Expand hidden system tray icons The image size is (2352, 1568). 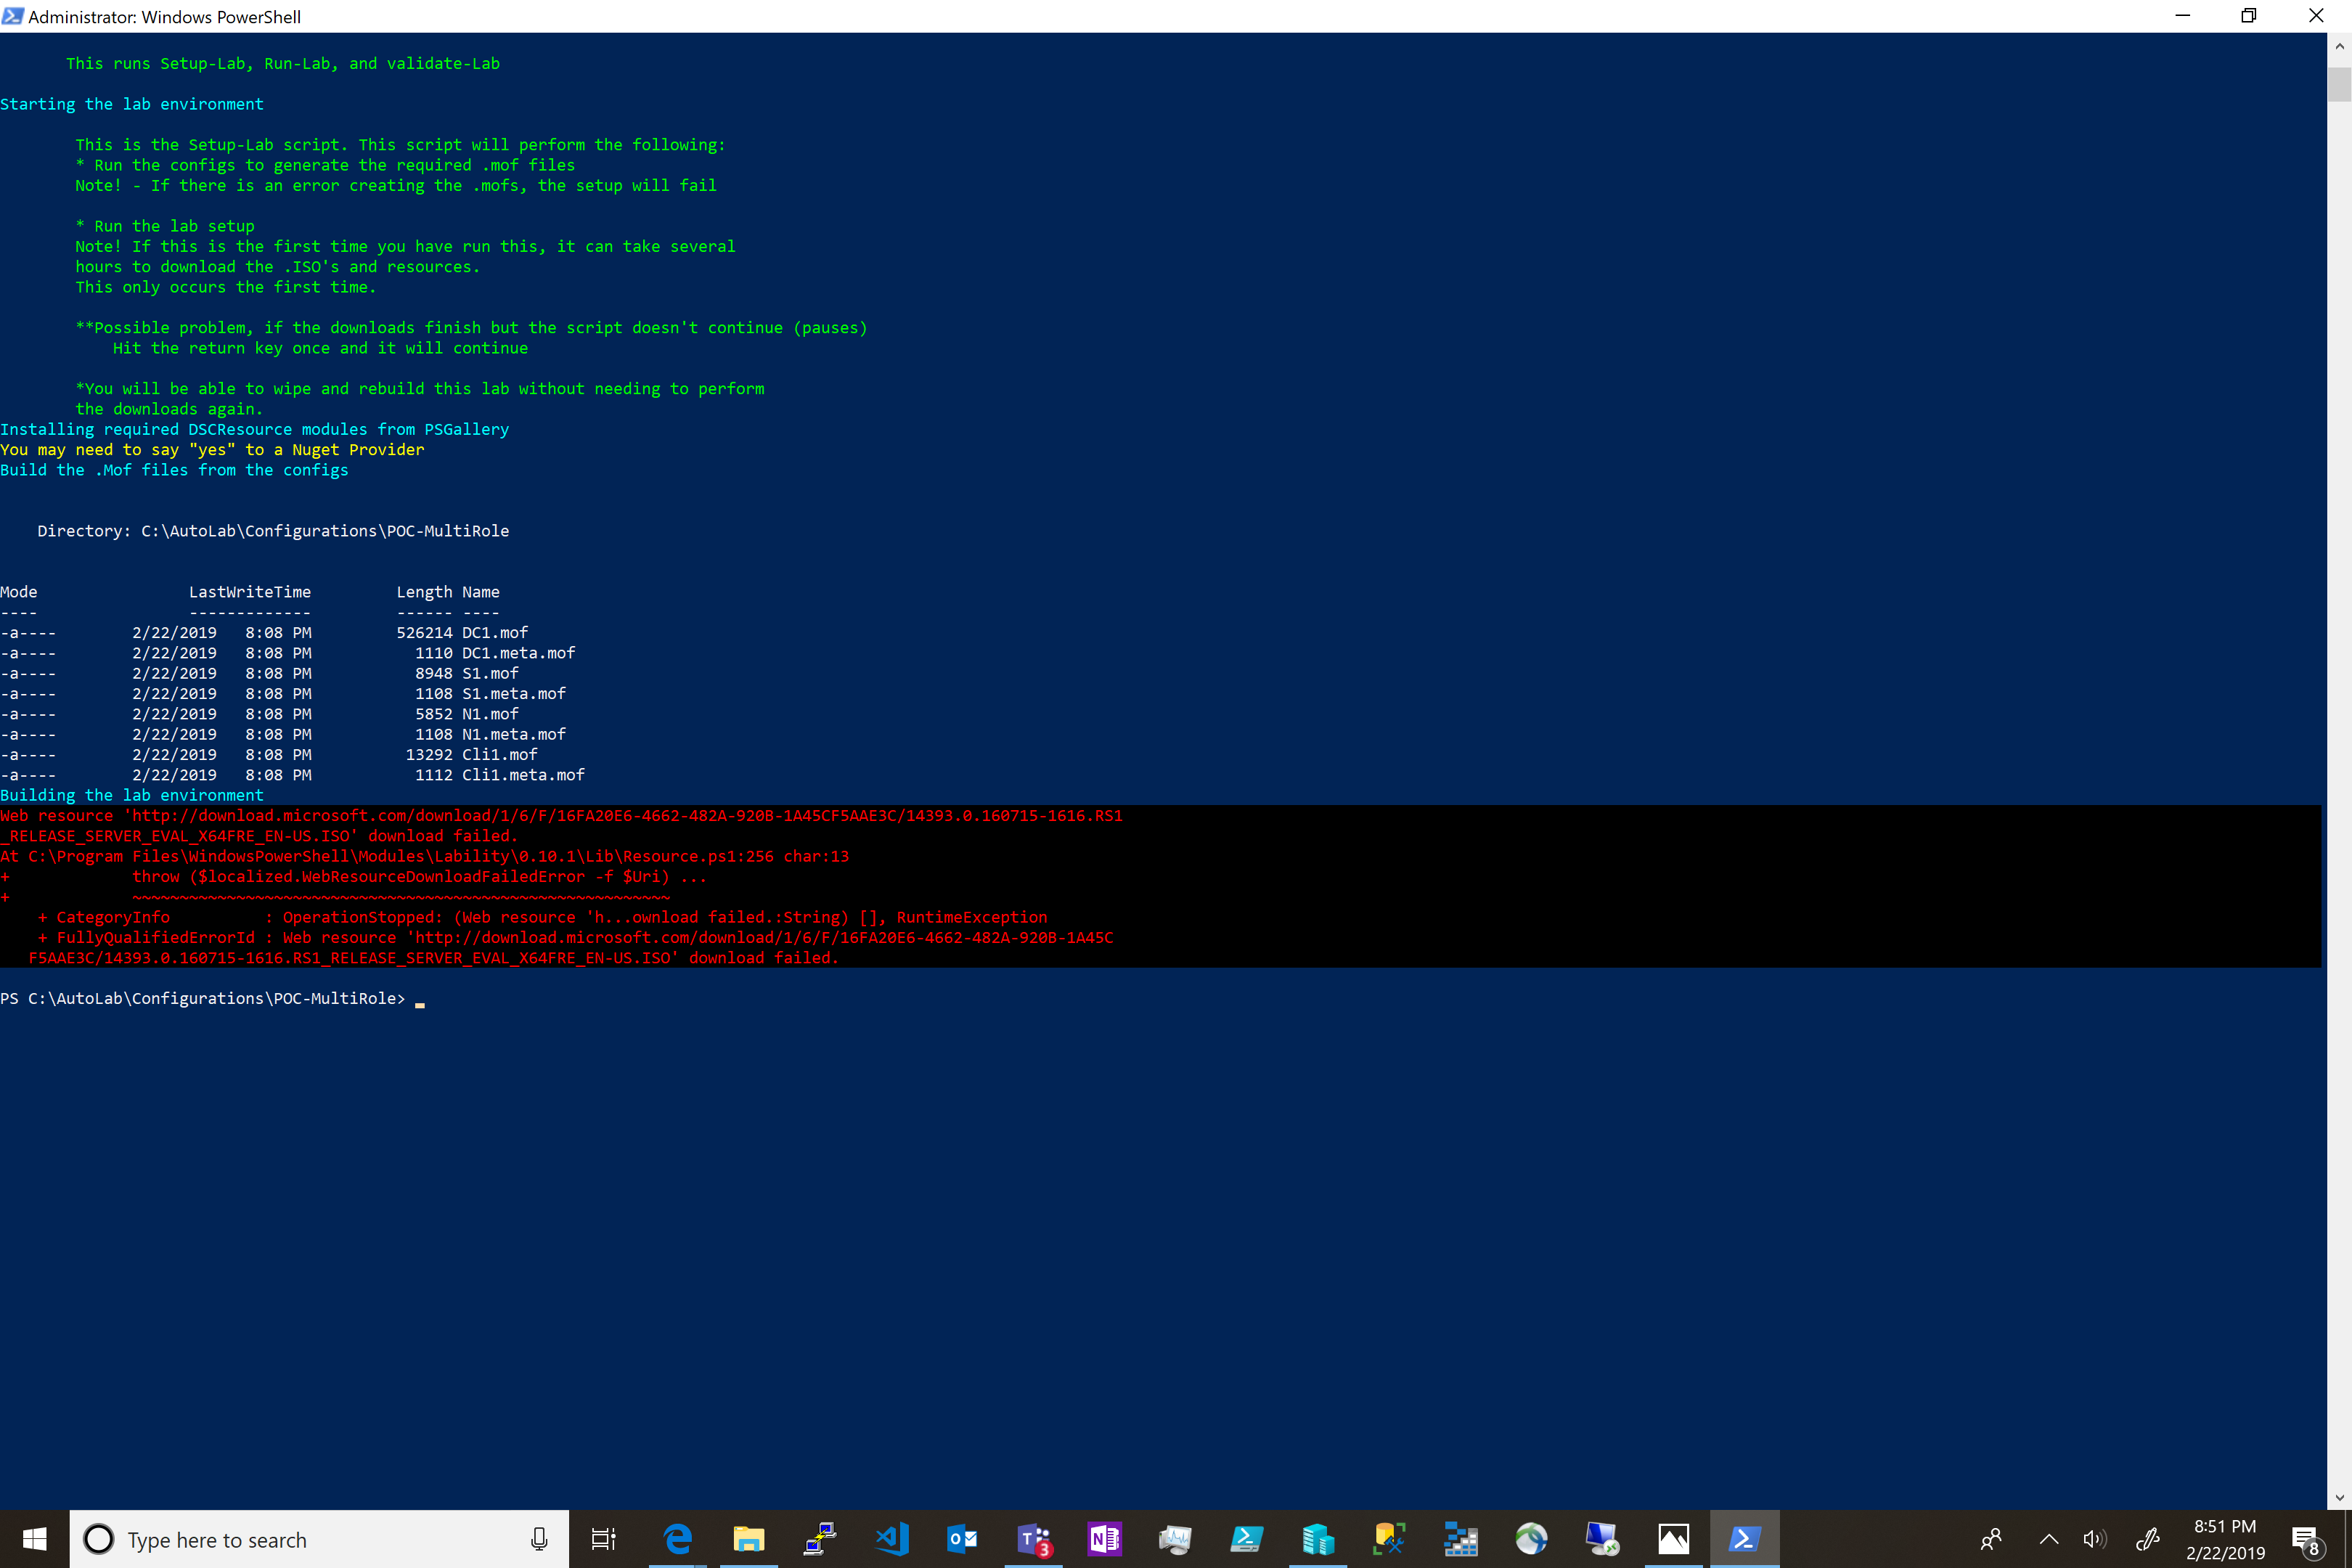[2047, 1540]
